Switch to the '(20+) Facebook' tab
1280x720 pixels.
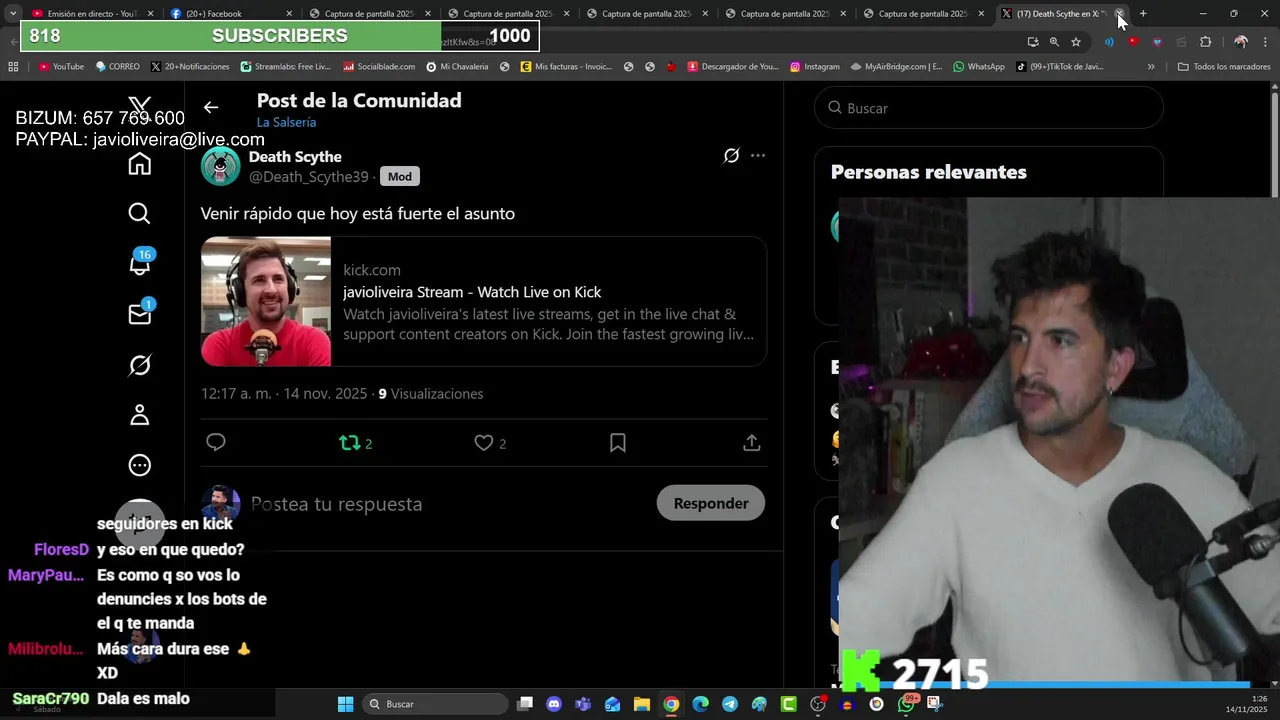230,14
